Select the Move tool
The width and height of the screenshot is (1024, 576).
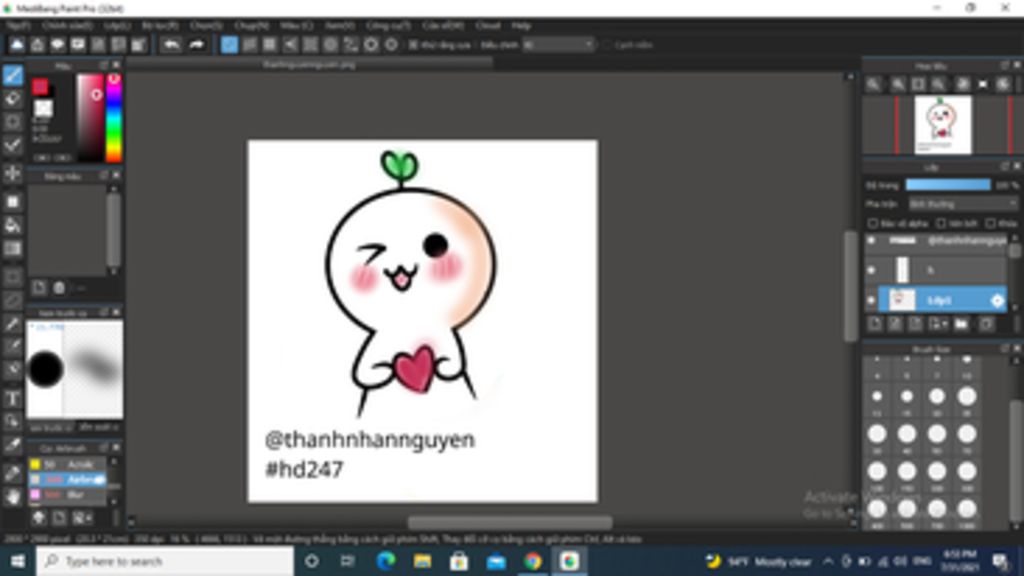(12, 174)
